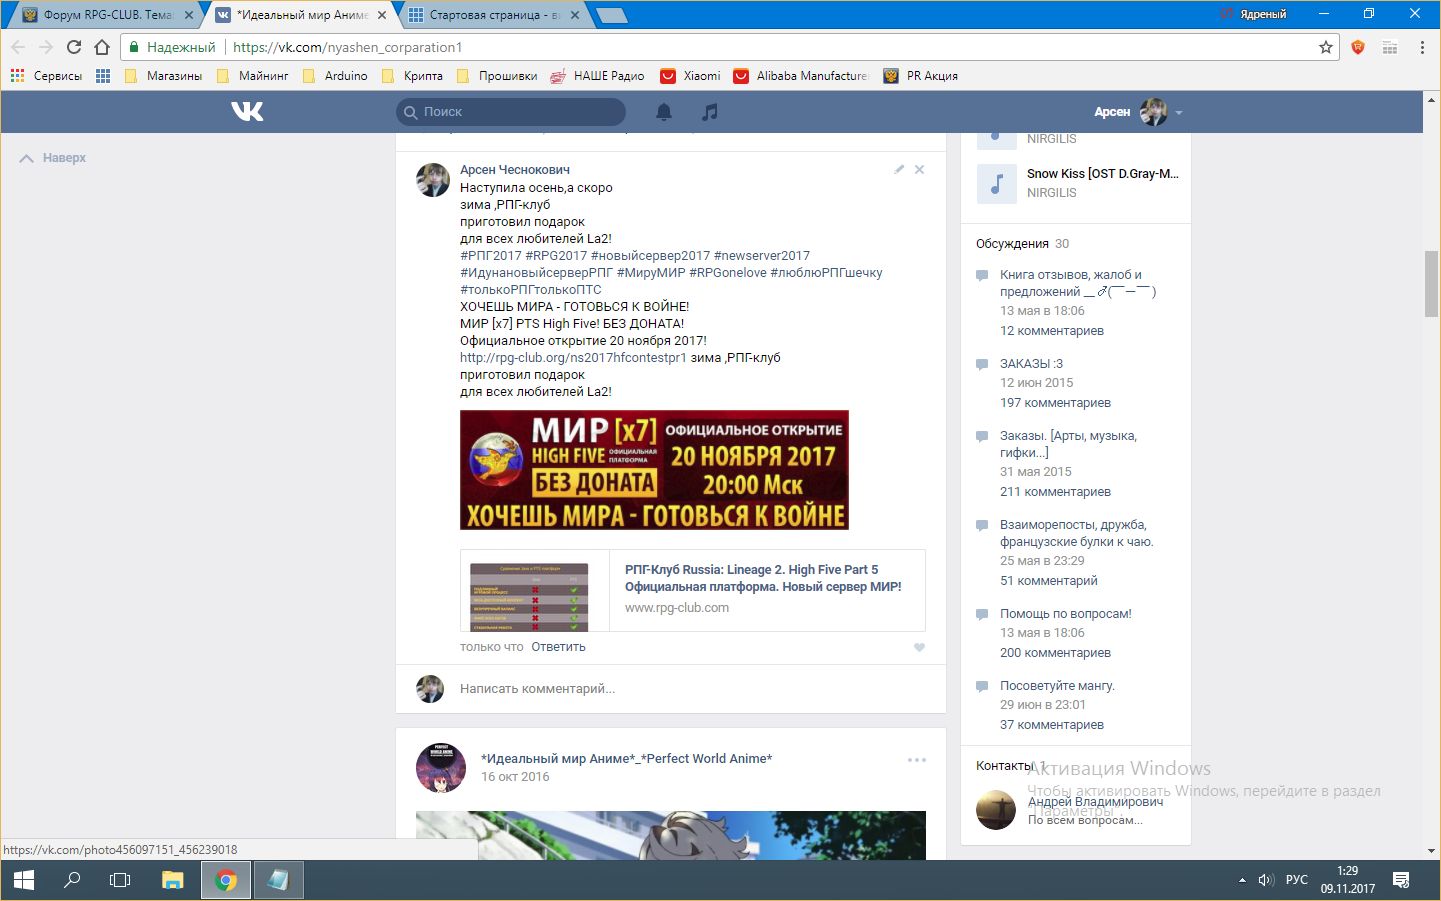Go to top with Наверх
Image resolution: width=1441 pixels, height=901 pixels.
click(x=54, y=158)
